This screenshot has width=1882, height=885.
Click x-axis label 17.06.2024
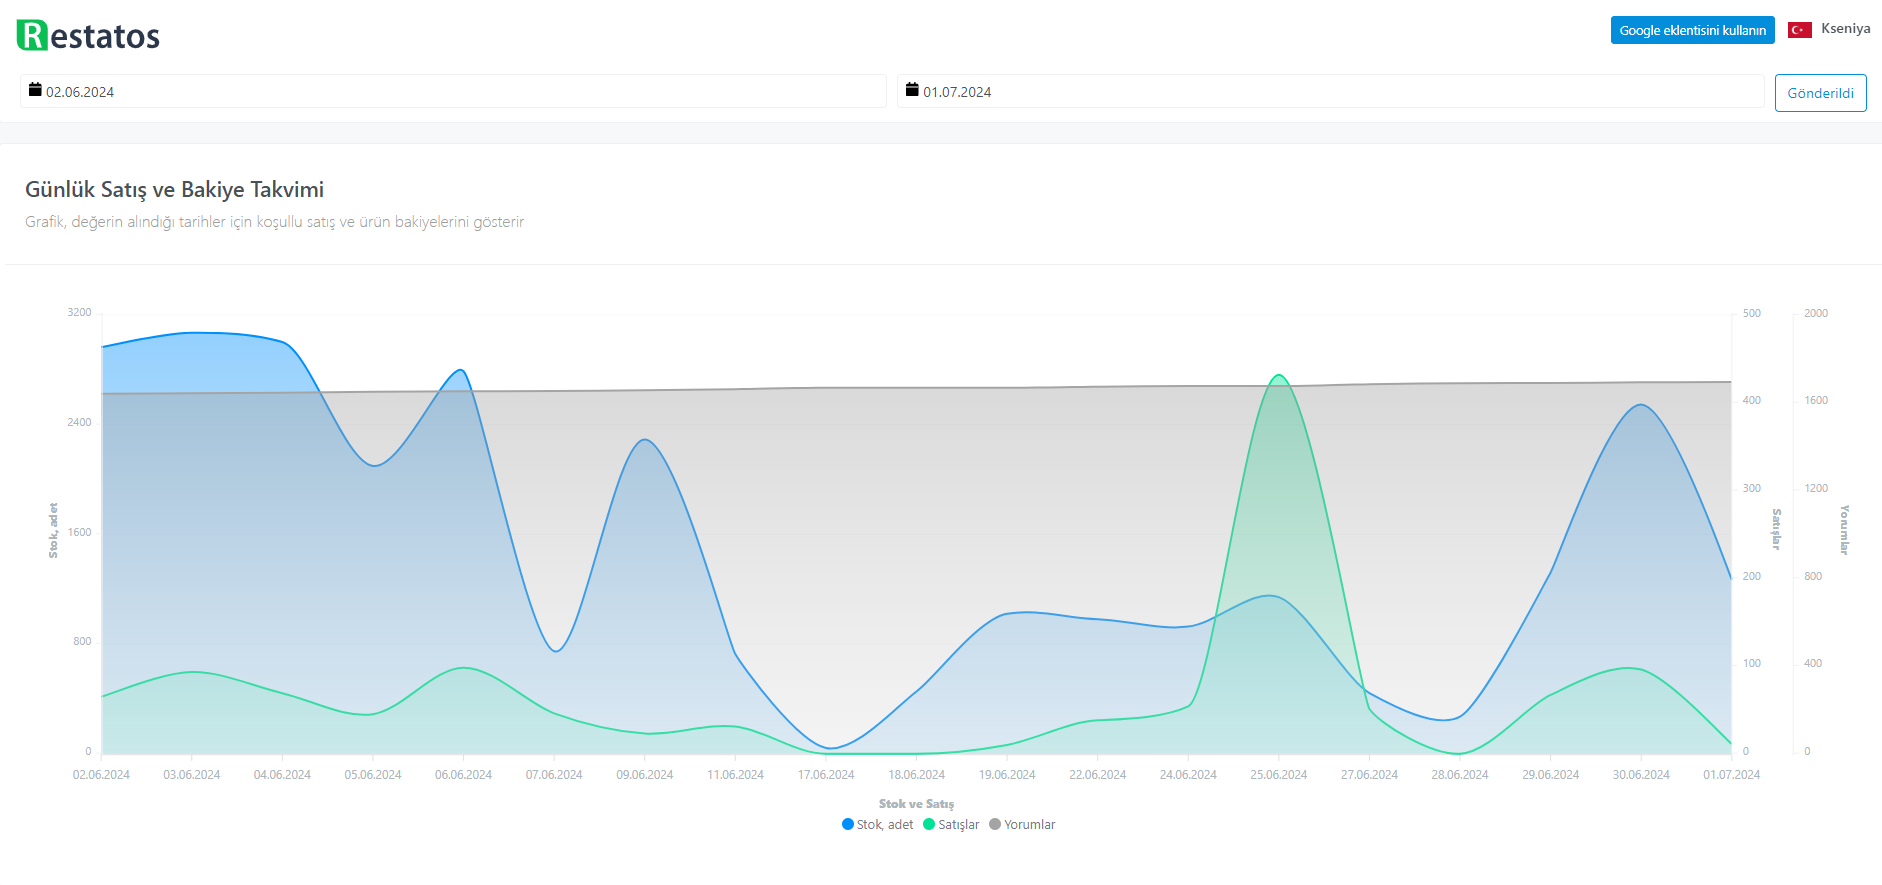tap(826, 775)
